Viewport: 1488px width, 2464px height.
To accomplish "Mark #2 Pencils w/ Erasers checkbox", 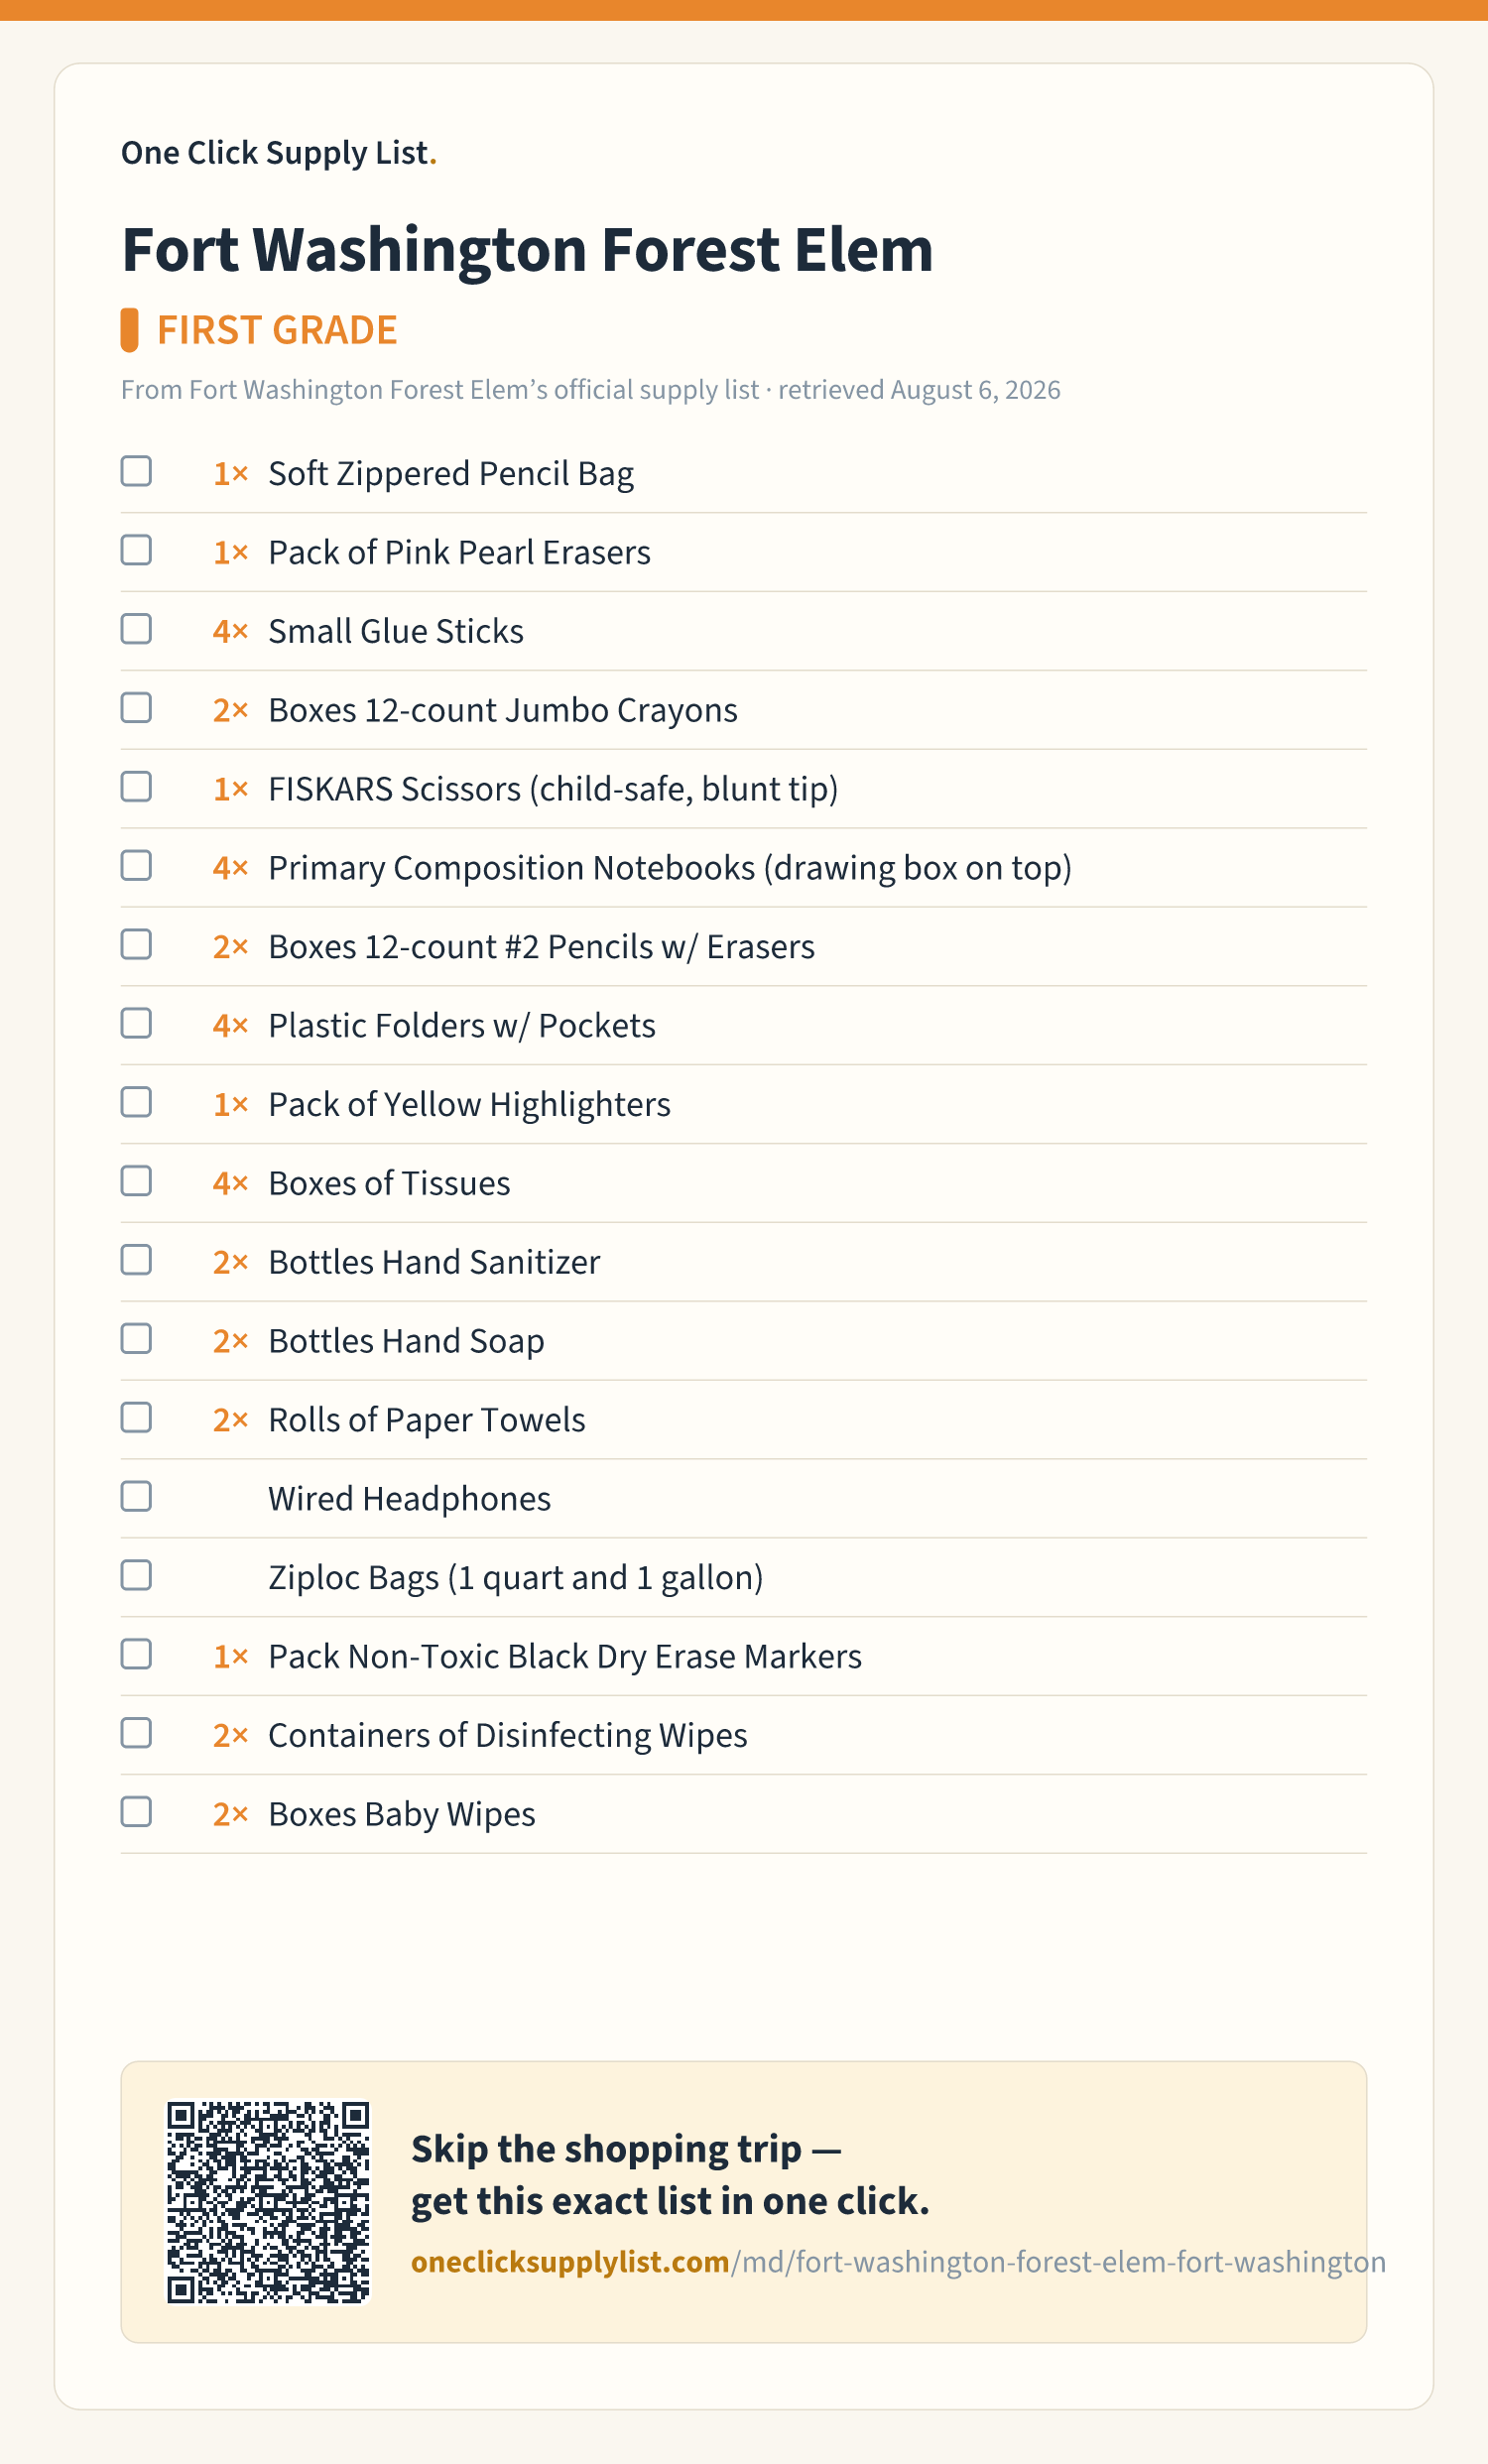I will 136,945.
